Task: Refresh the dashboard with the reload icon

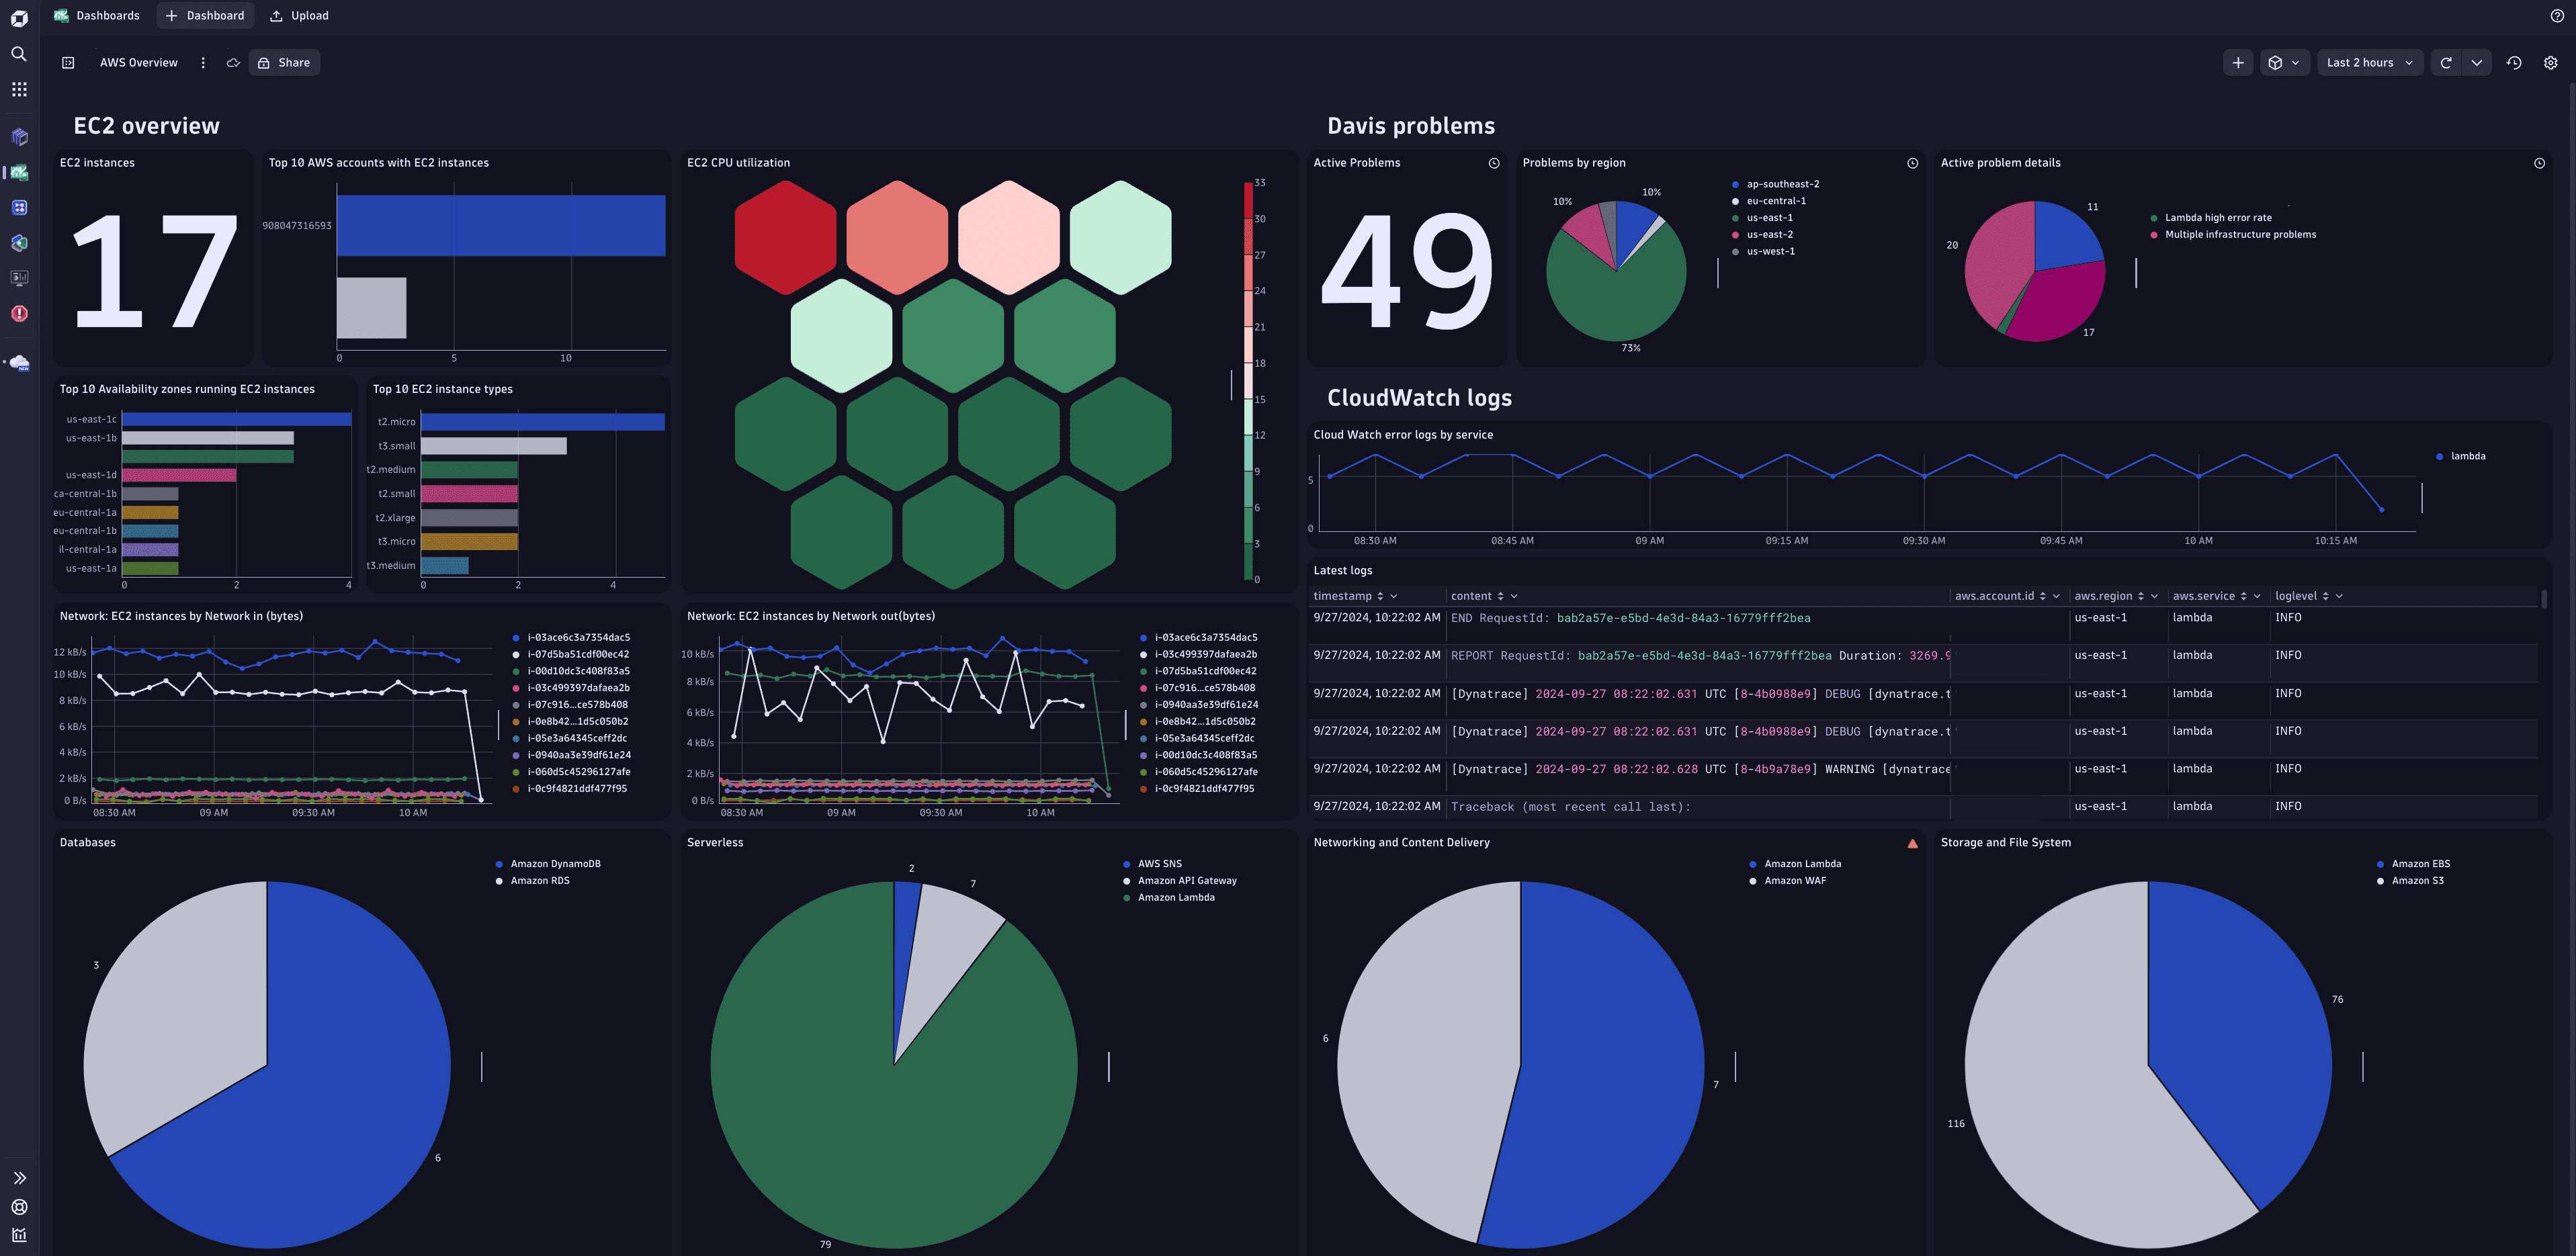Action: click(x=2446, y=63)
